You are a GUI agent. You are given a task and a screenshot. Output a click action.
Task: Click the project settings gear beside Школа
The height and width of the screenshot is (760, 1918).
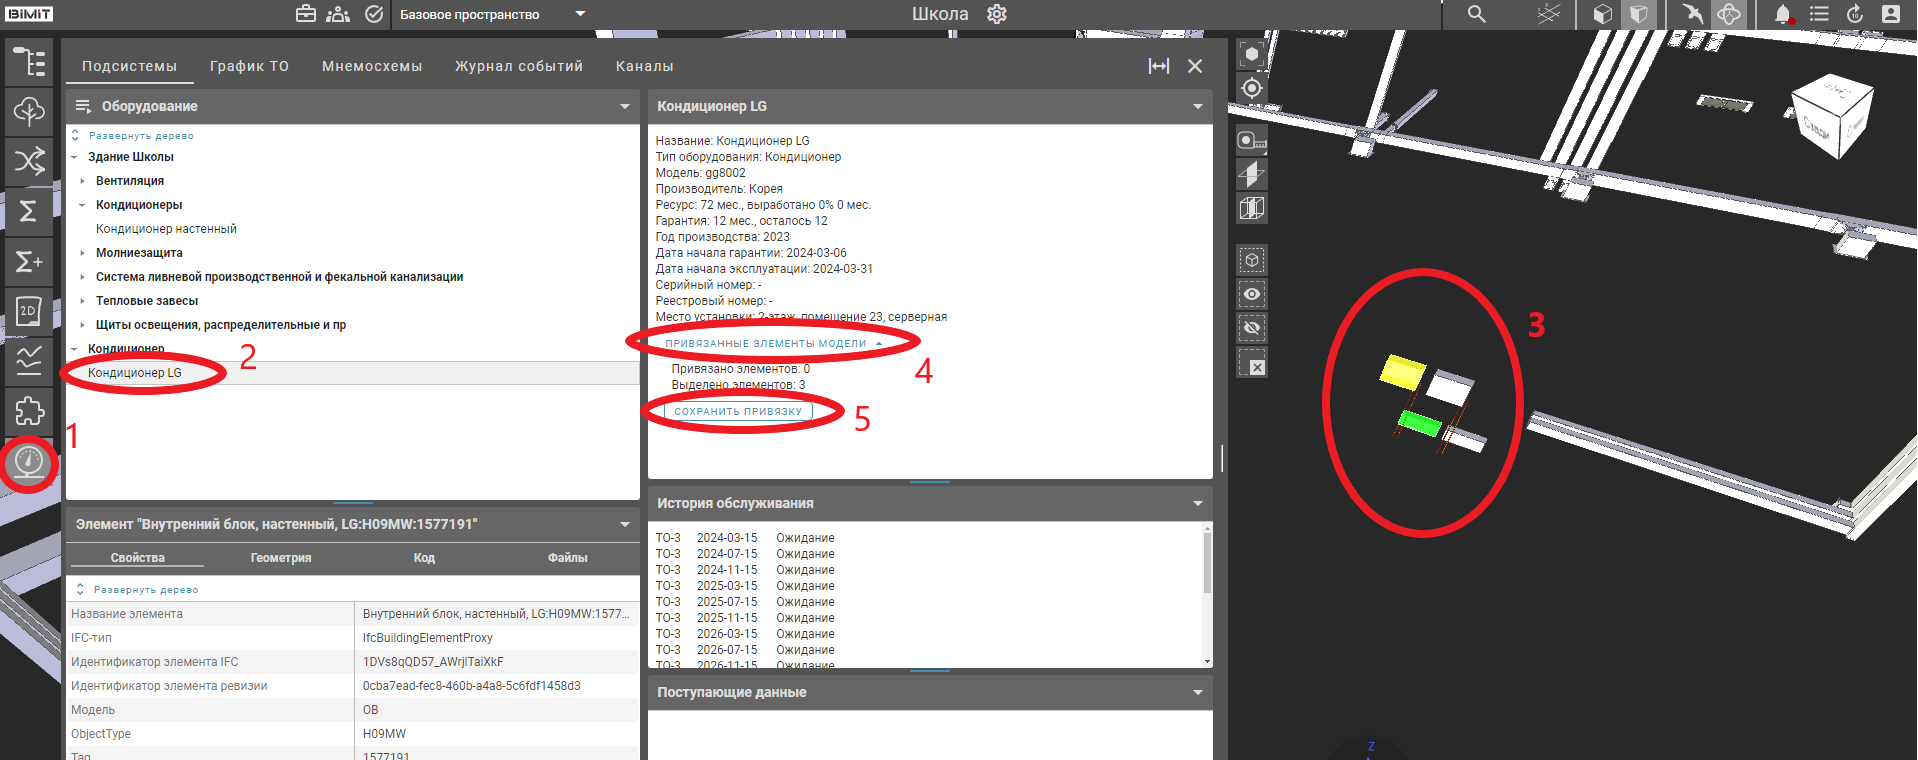[x=996, y=14]
